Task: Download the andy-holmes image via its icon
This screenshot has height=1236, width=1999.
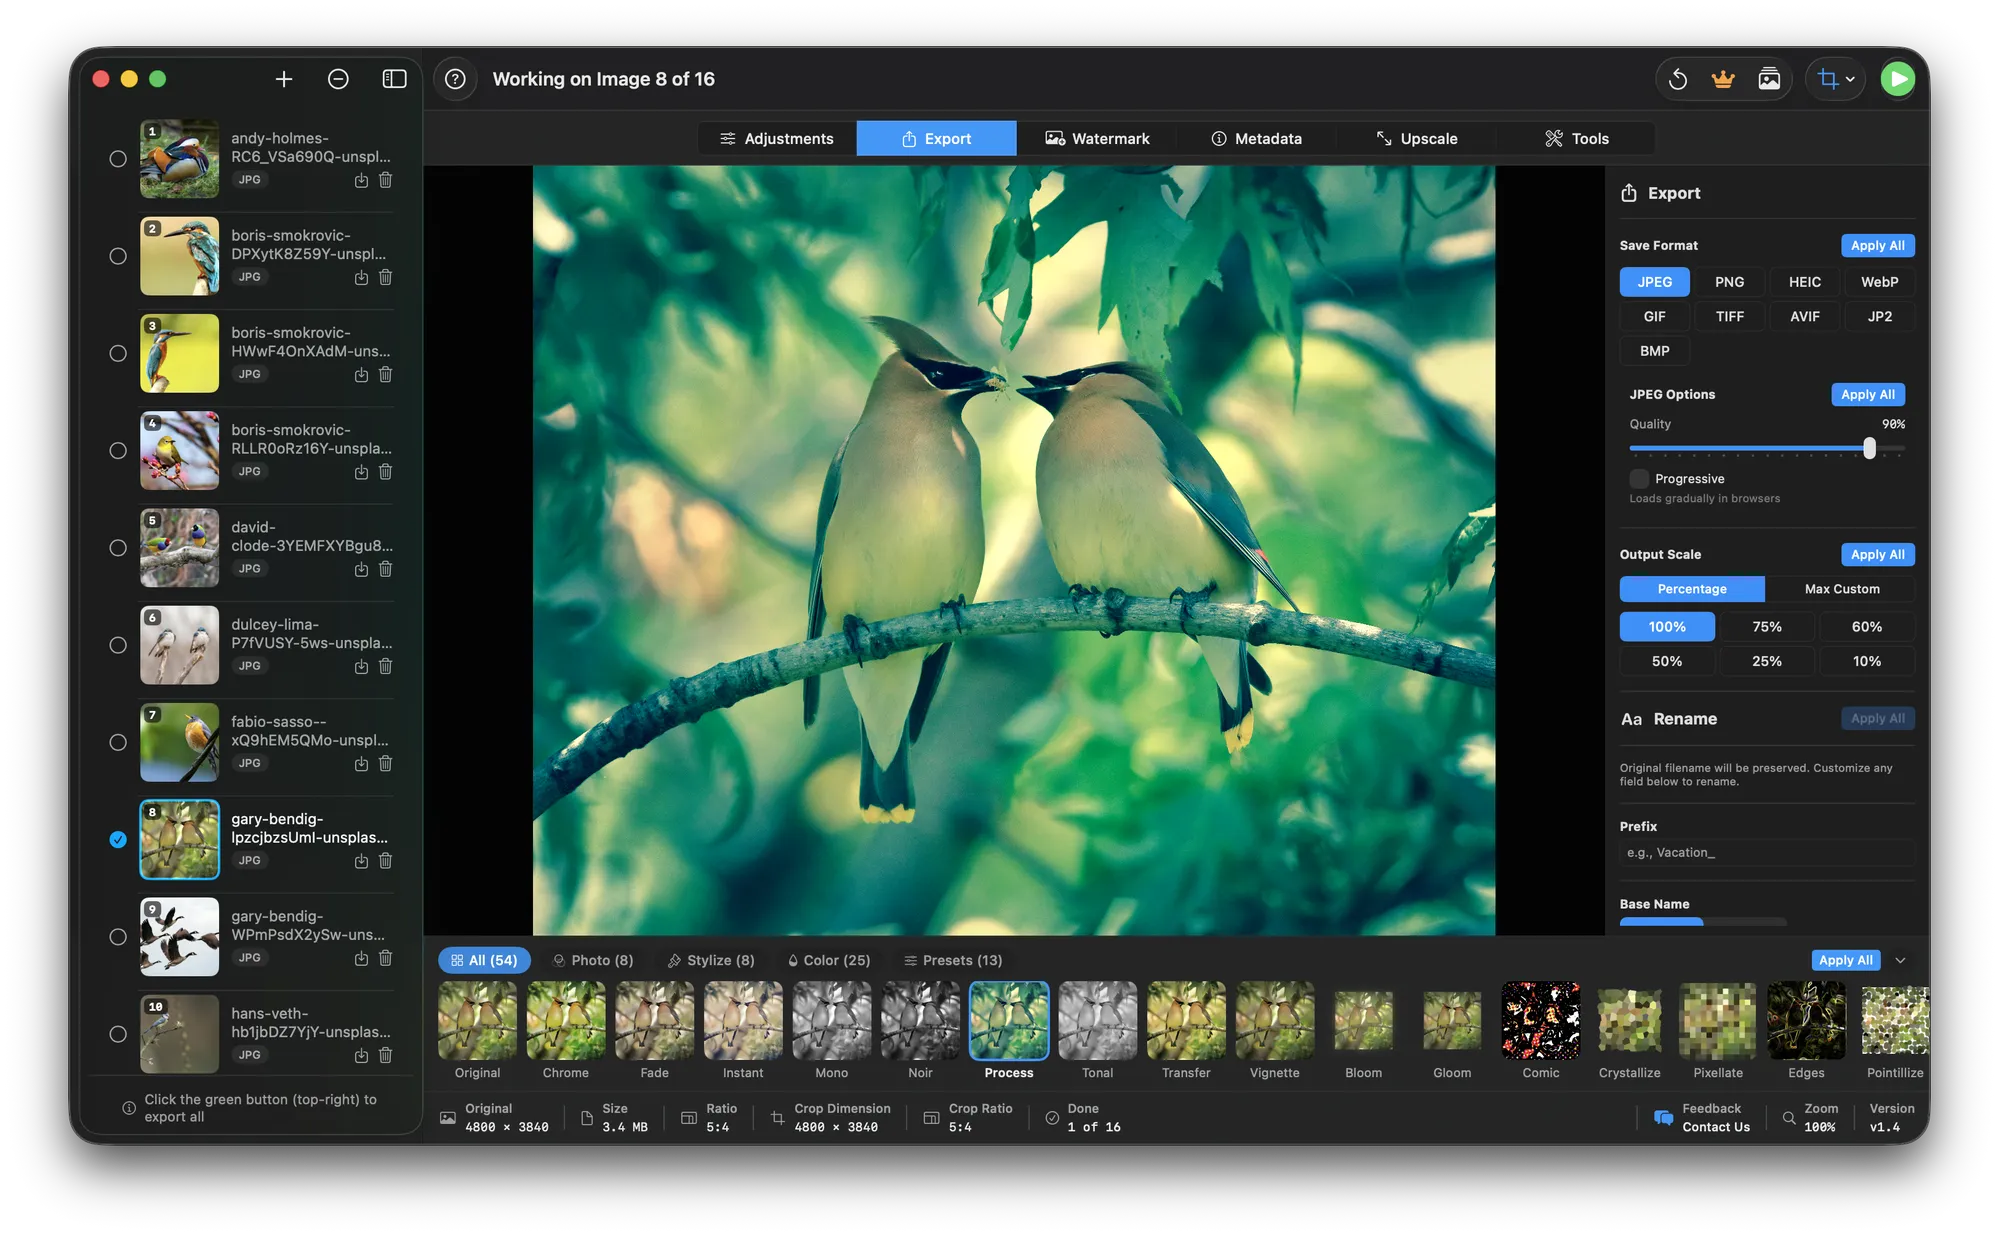Action: (x=361, y=180)
